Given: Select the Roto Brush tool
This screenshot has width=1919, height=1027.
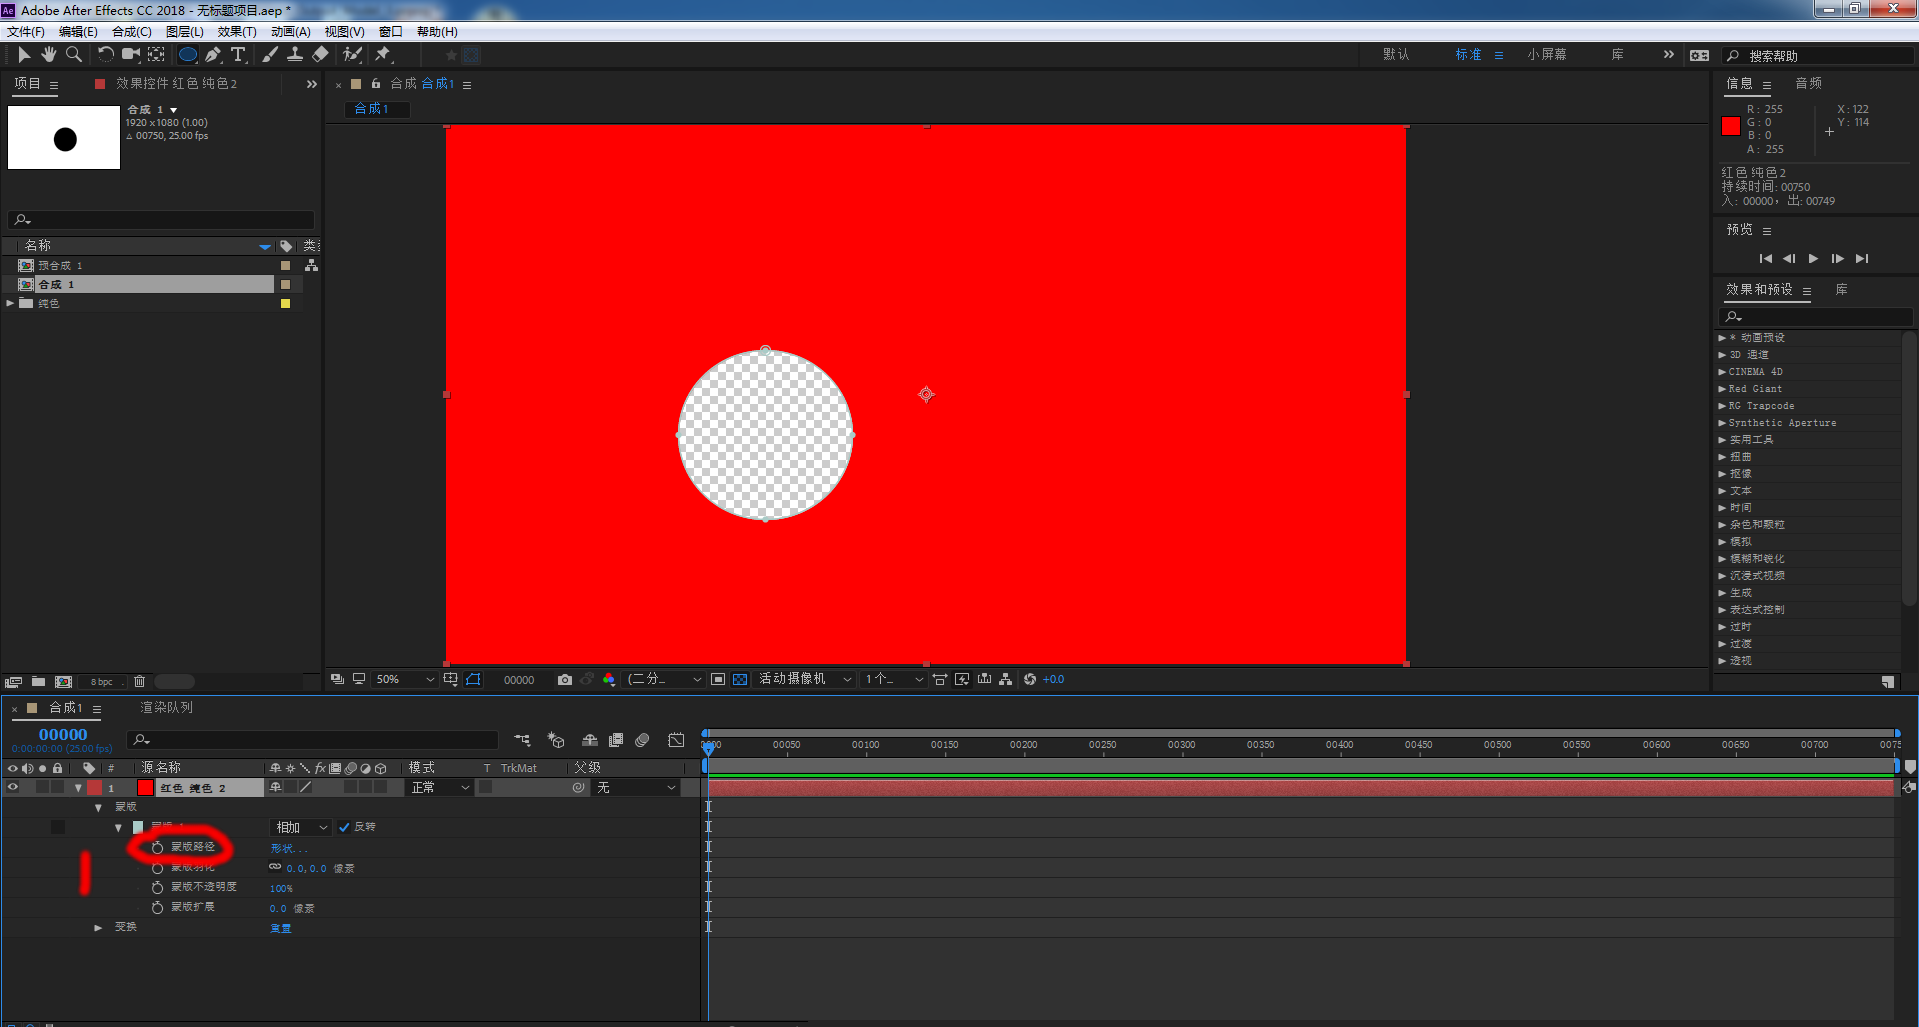Looking at the screenshot, I should pyautogui.click(x=352, y=55).
